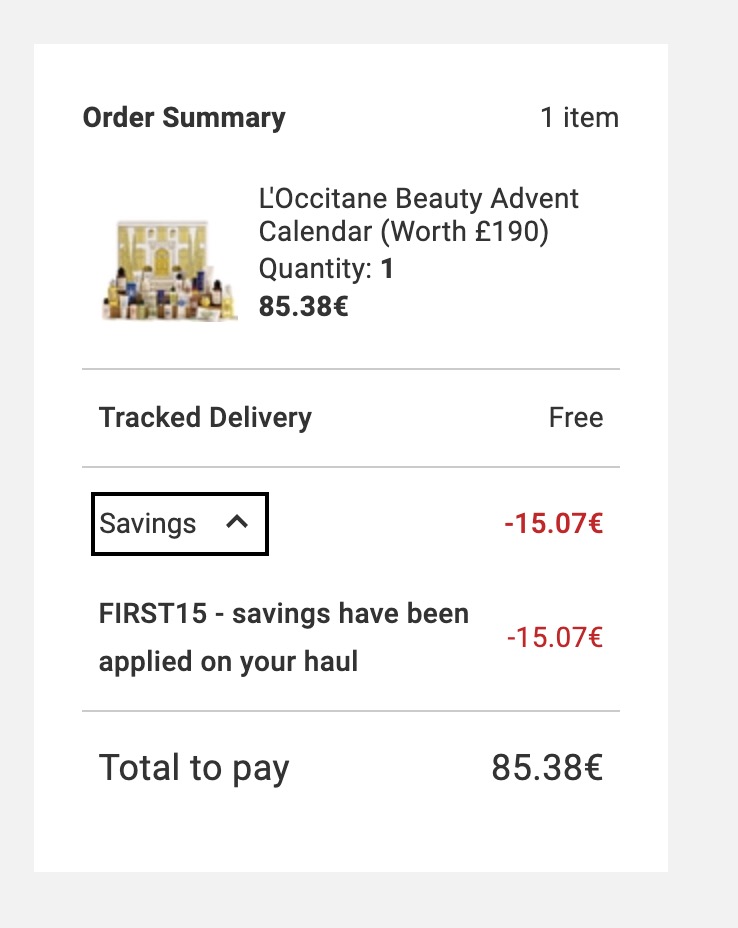Click the quantity value "1"
The image size is (738, 928).
coord(388,269)
